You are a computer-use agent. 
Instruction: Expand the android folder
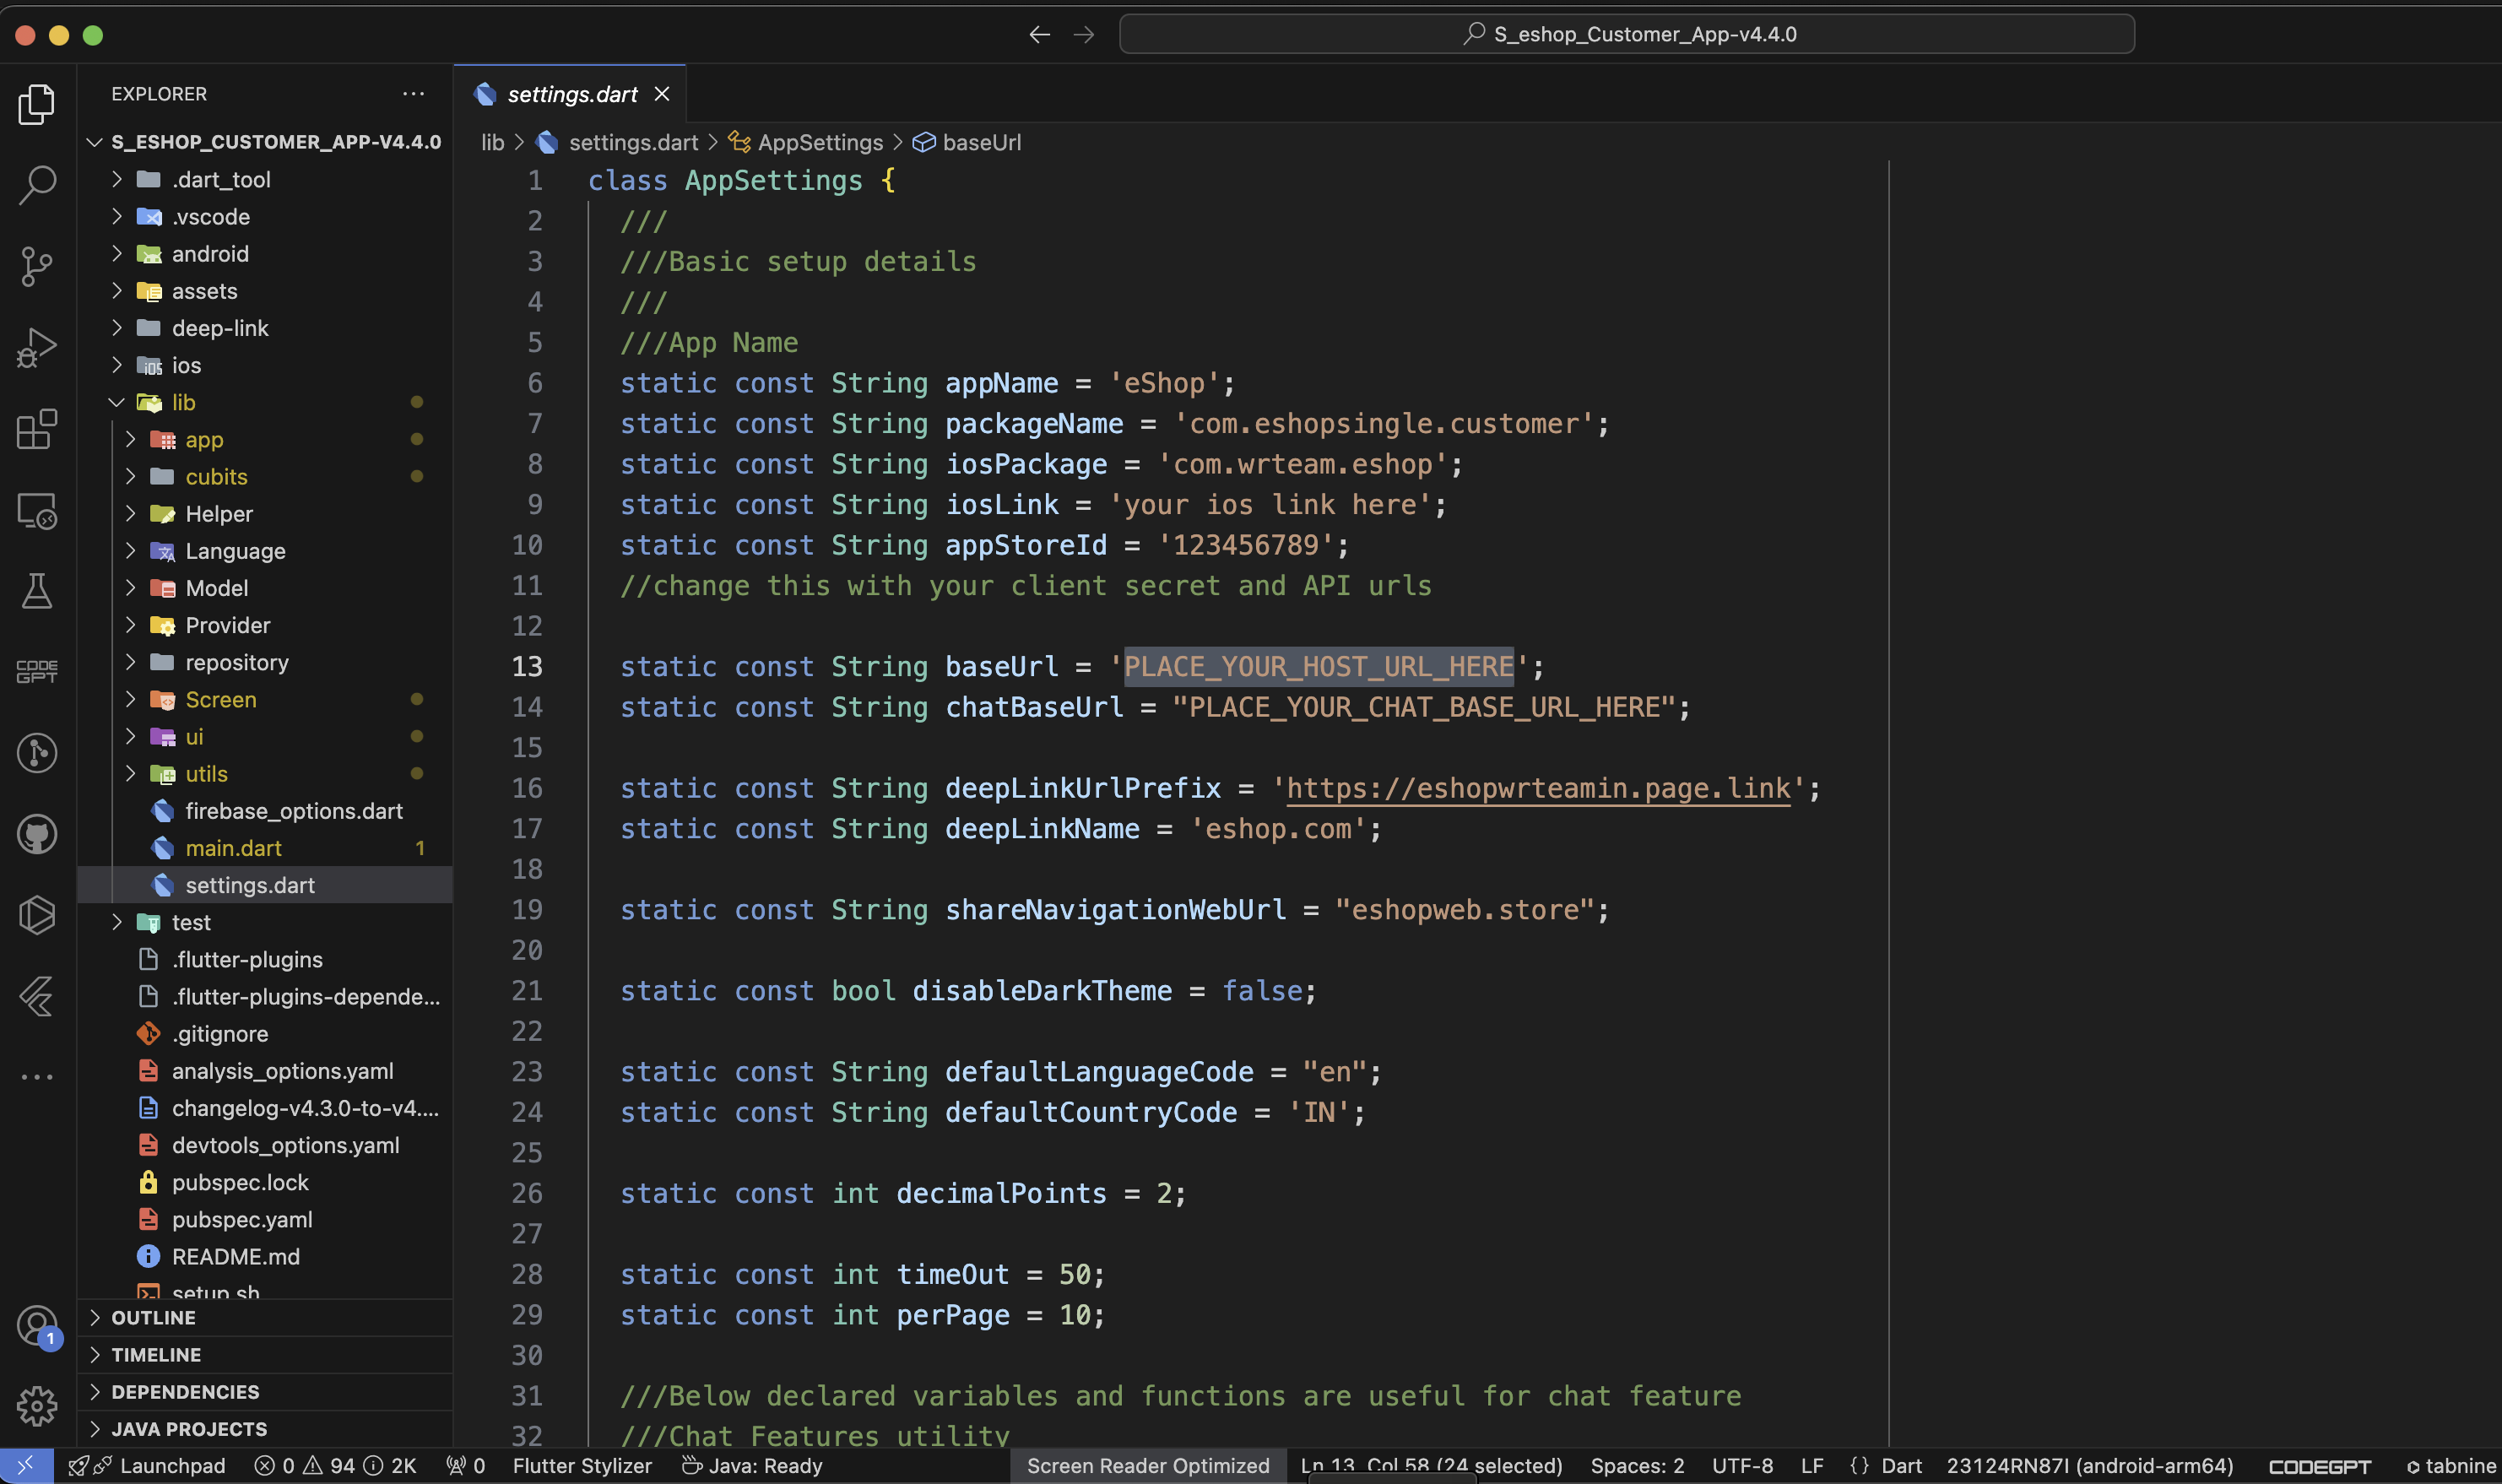pyautogui.click(x=265, y=254)
